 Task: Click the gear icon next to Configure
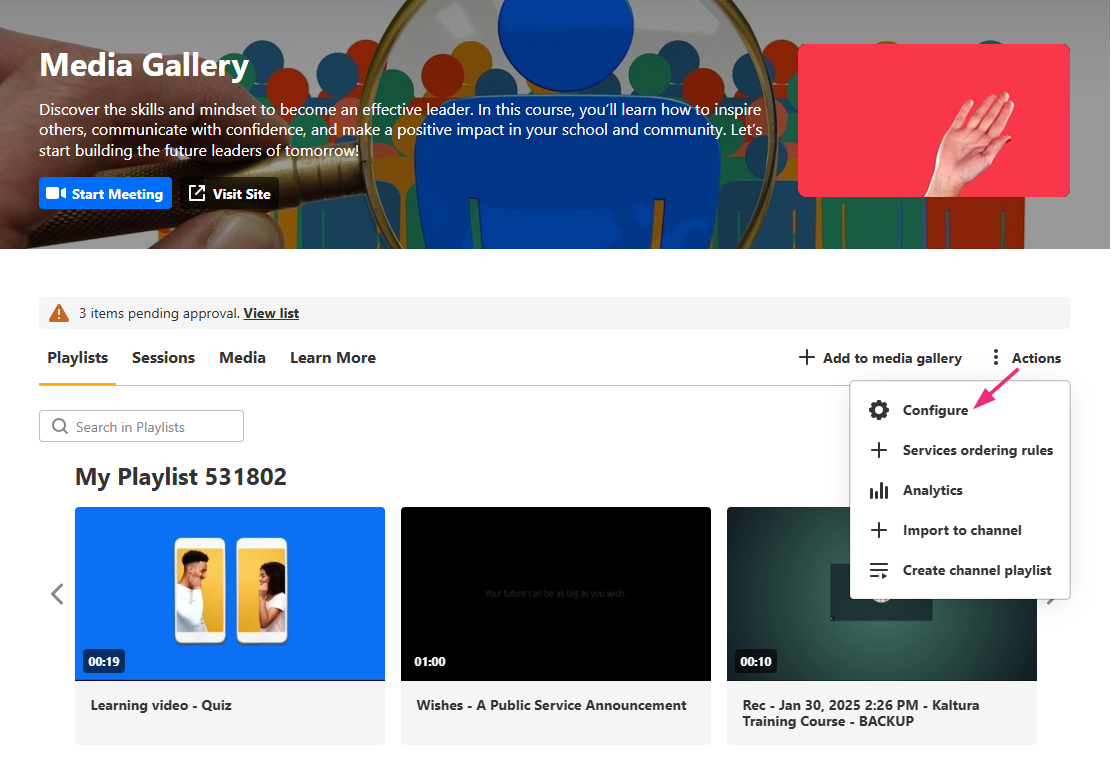pos(879,410)
